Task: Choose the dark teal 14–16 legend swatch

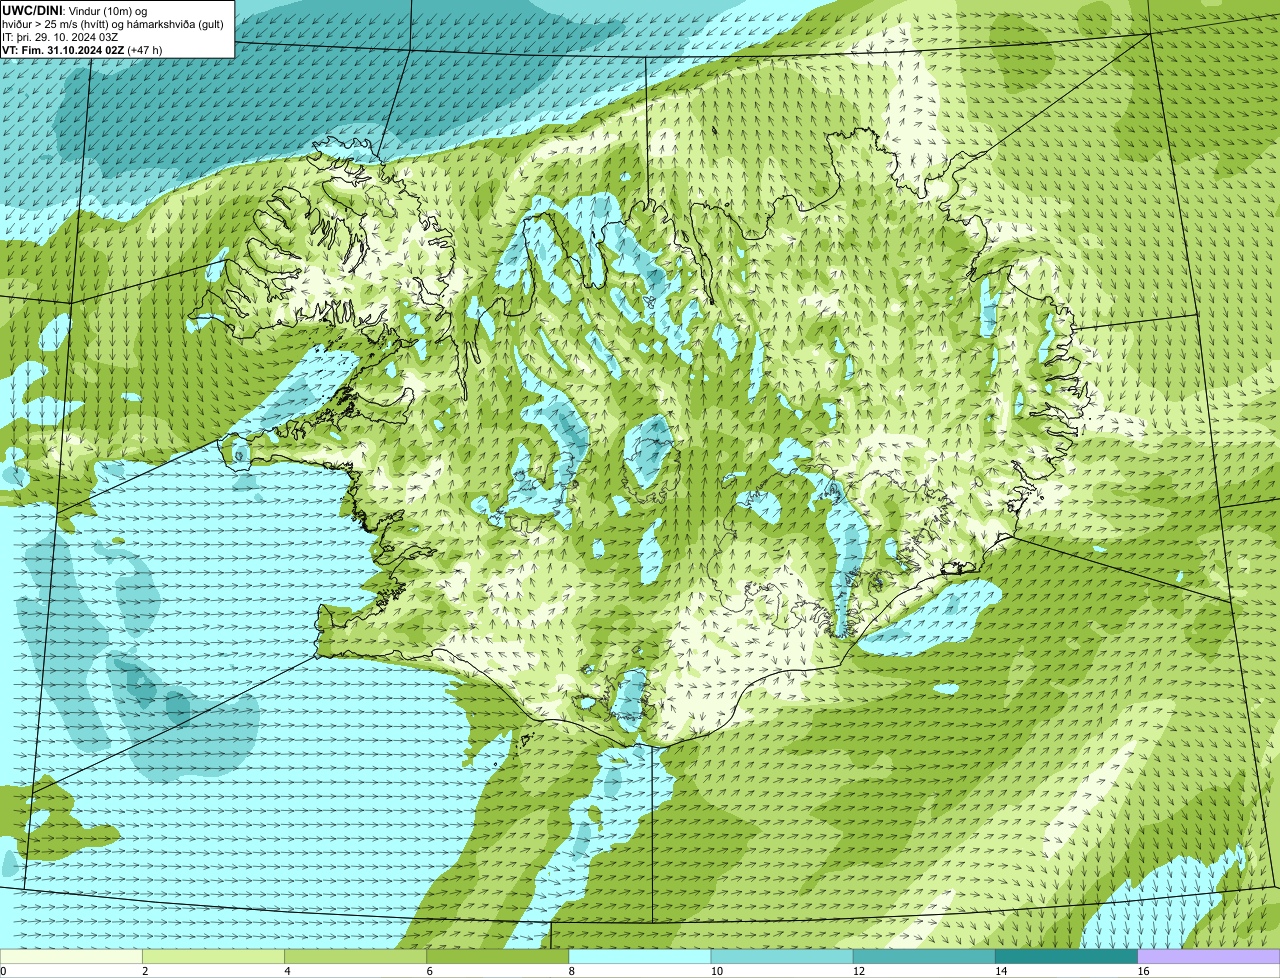Action: pyautogui.click(x=1066, y=956)
